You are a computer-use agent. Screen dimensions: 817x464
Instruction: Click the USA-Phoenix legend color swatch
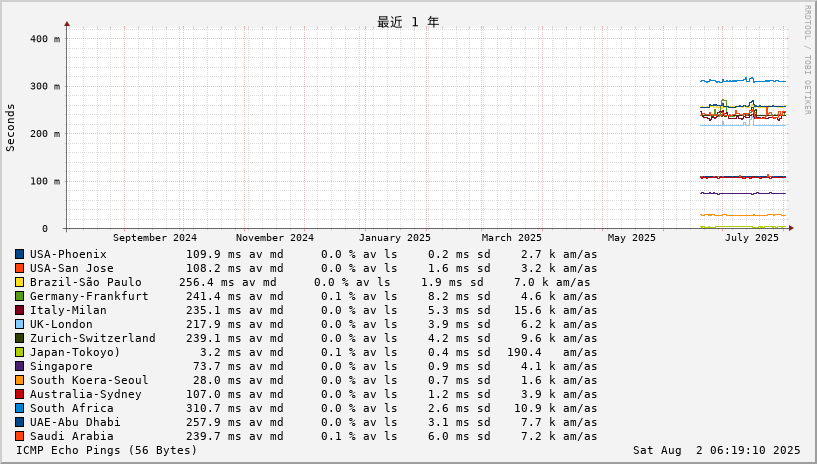coord(19,254)
